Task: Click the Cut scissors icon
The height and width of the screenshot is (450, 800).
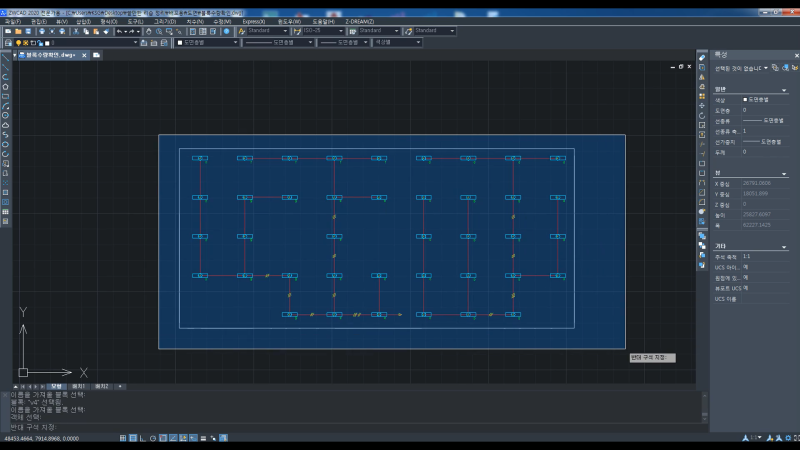Action: click(76, 31)
